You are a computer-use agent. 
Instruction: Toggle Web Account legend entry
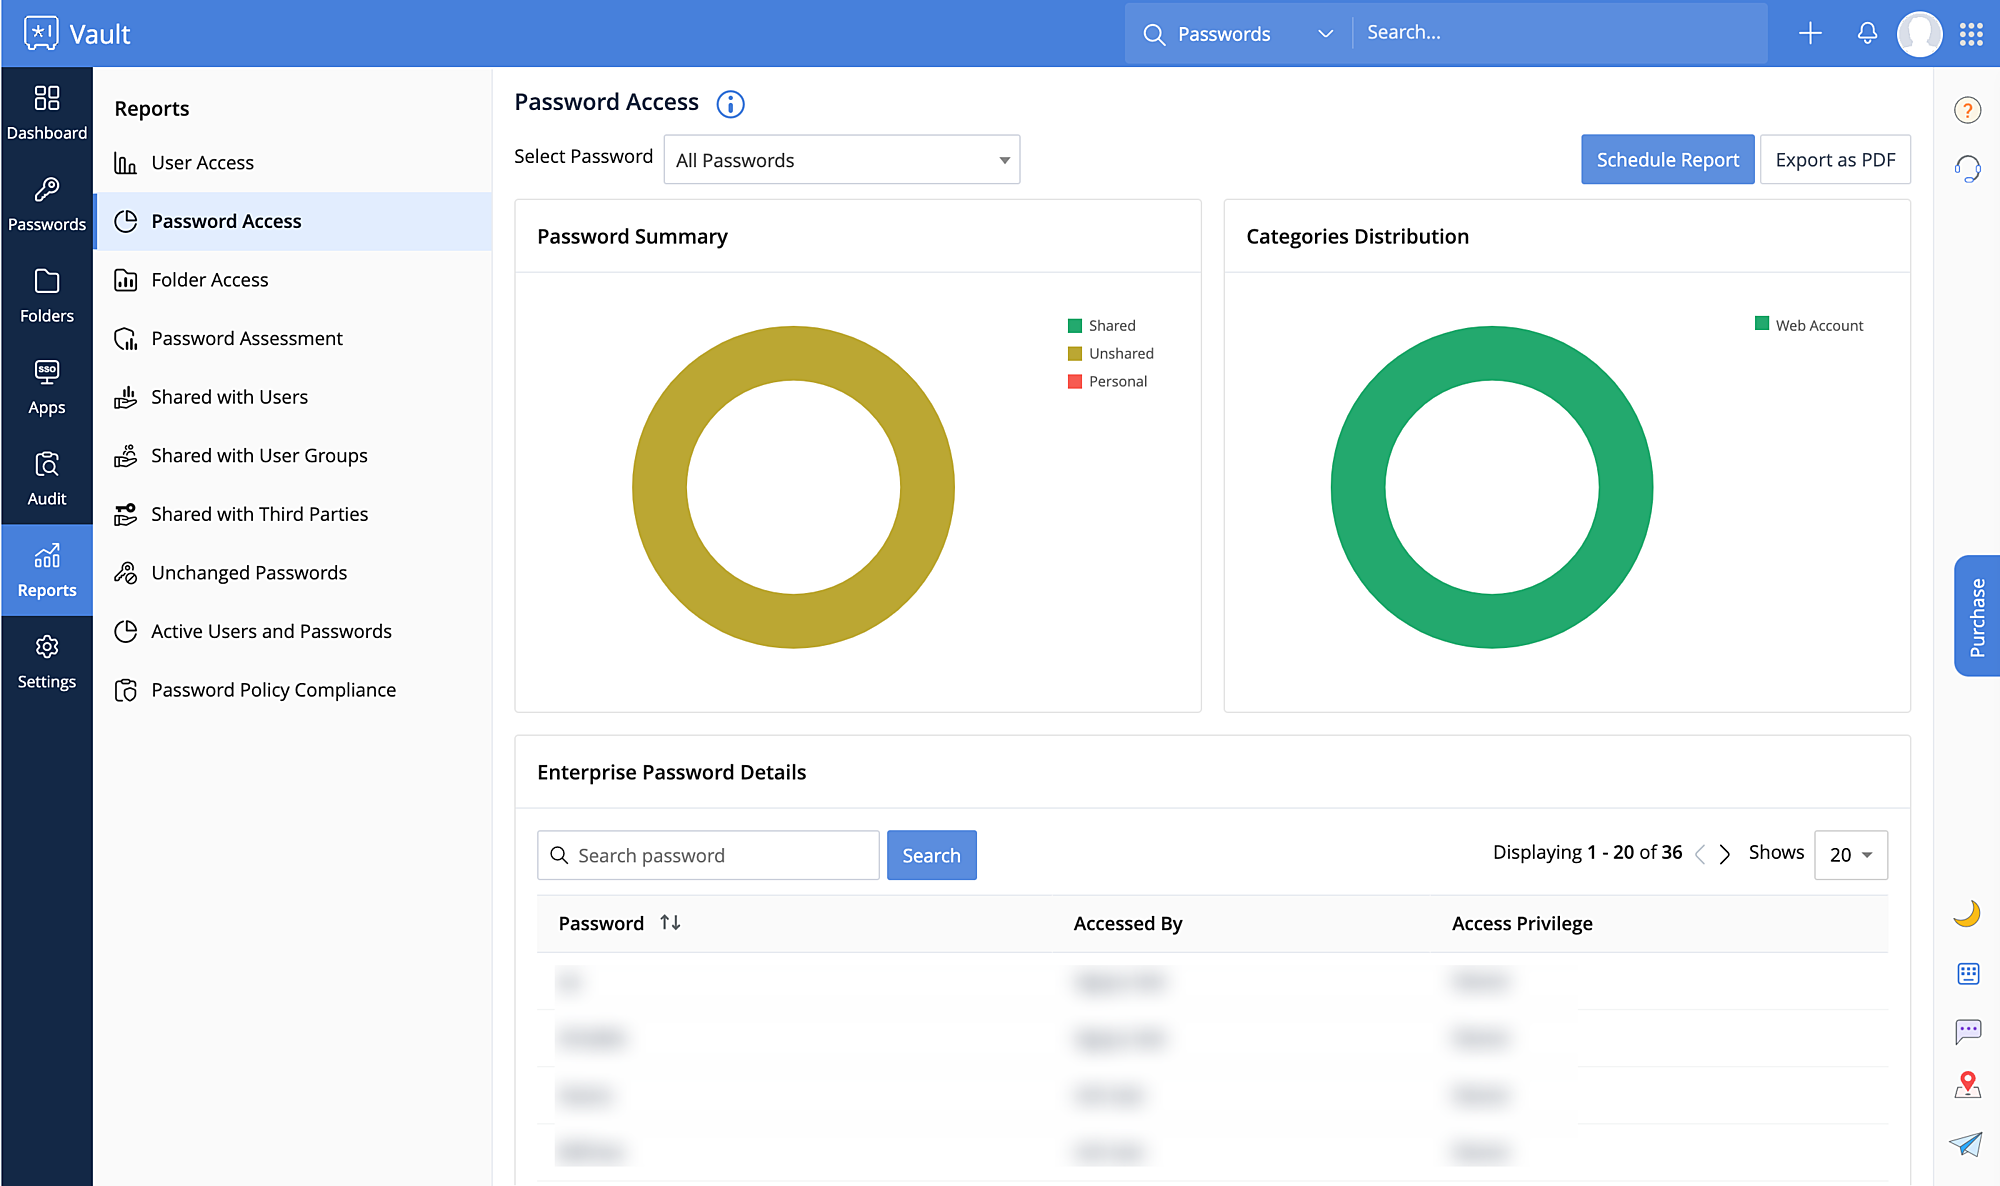click(1818, 326)
